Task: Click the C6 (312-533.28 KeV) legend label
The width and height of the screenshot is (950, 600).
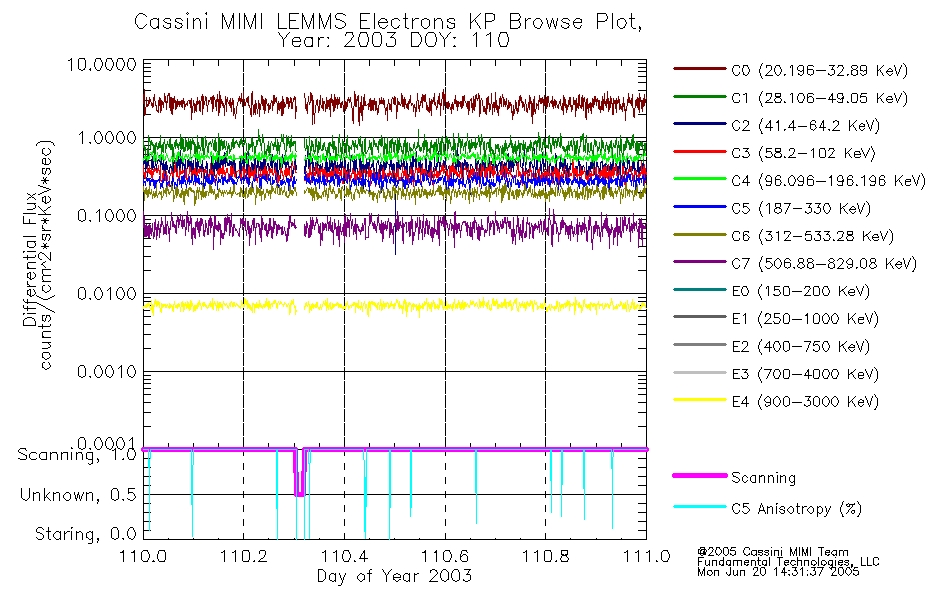Action: (812, 236)
